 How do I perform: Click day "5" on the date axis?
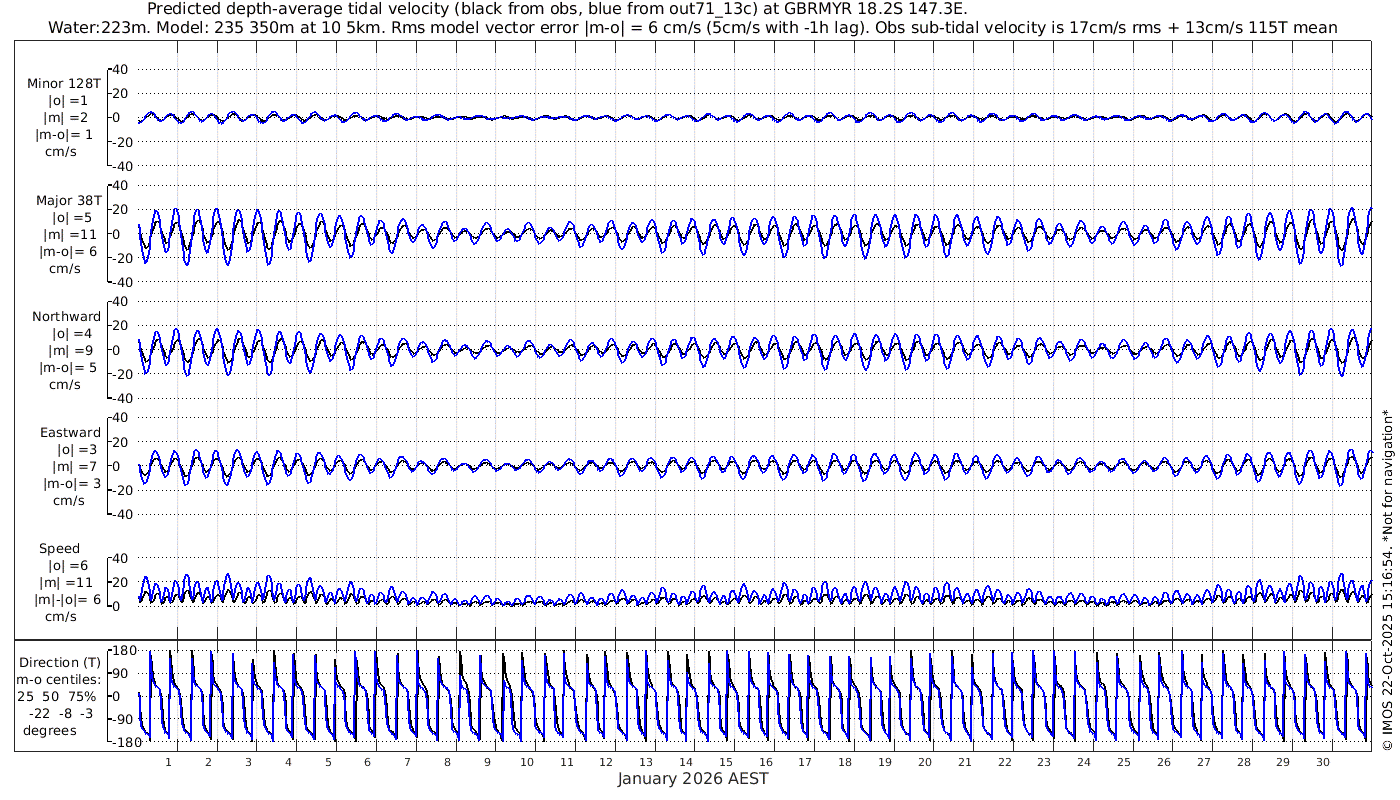point(328,762)
